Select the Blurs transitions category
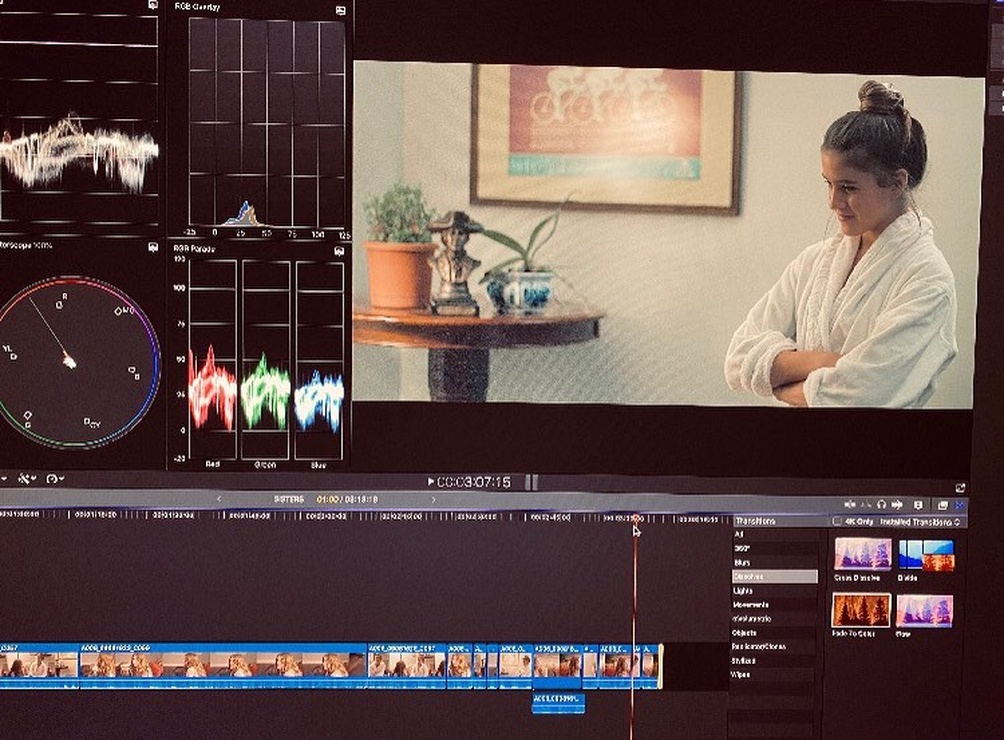This screenshot has width=1004, height=740. 742,563
